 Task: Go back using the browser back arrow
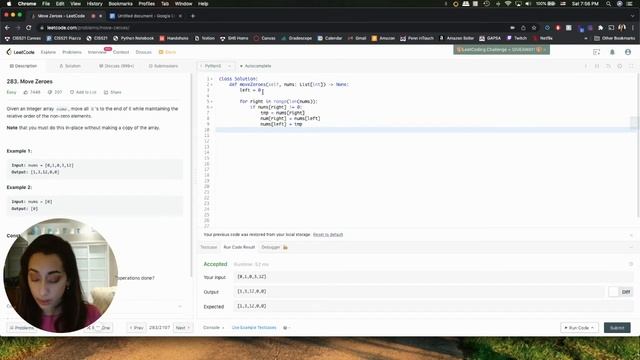click(x=7, y=28)
